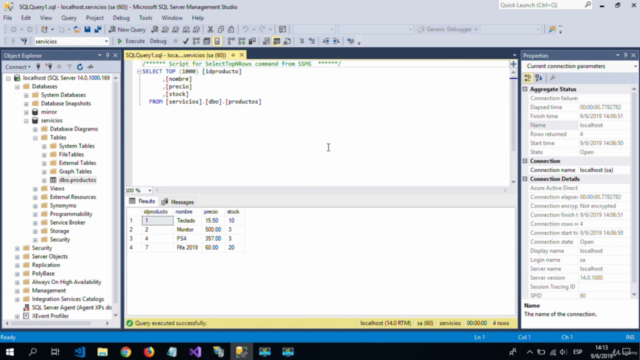The height and width of the screenshot is (360, 640).
Task: Click the New Query toolbar button
Action: click(127, 29)
